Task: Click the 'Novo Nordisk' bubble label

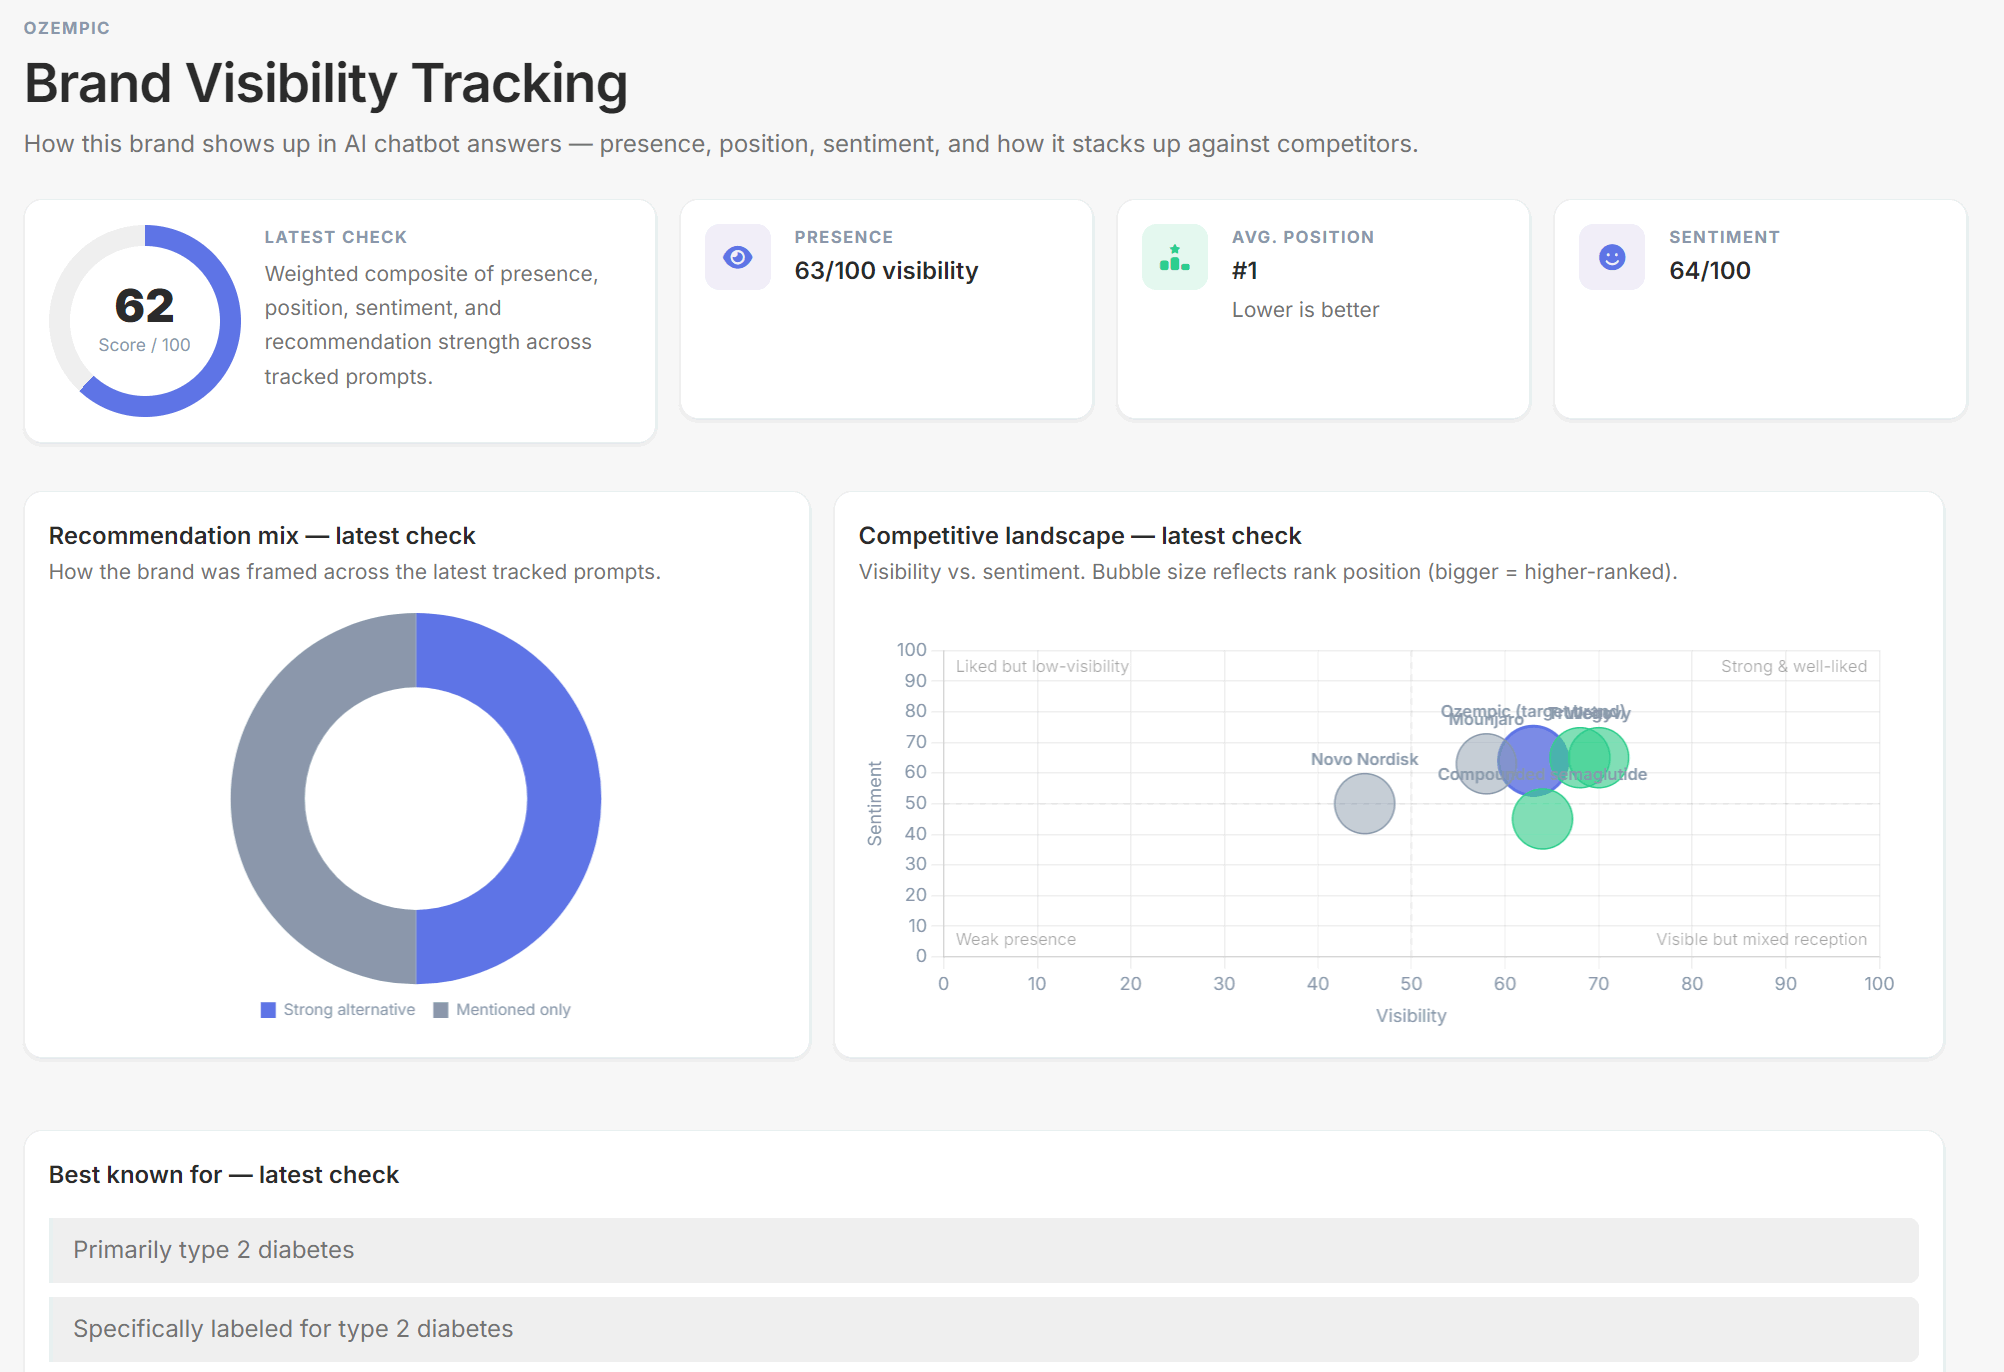Action: 1364,759
